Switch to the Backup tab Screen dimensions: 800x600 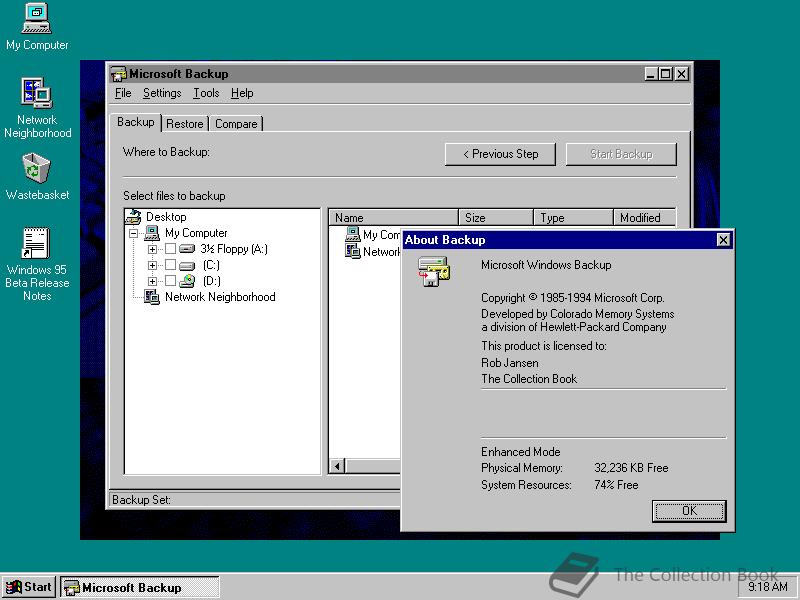[136, 122]
